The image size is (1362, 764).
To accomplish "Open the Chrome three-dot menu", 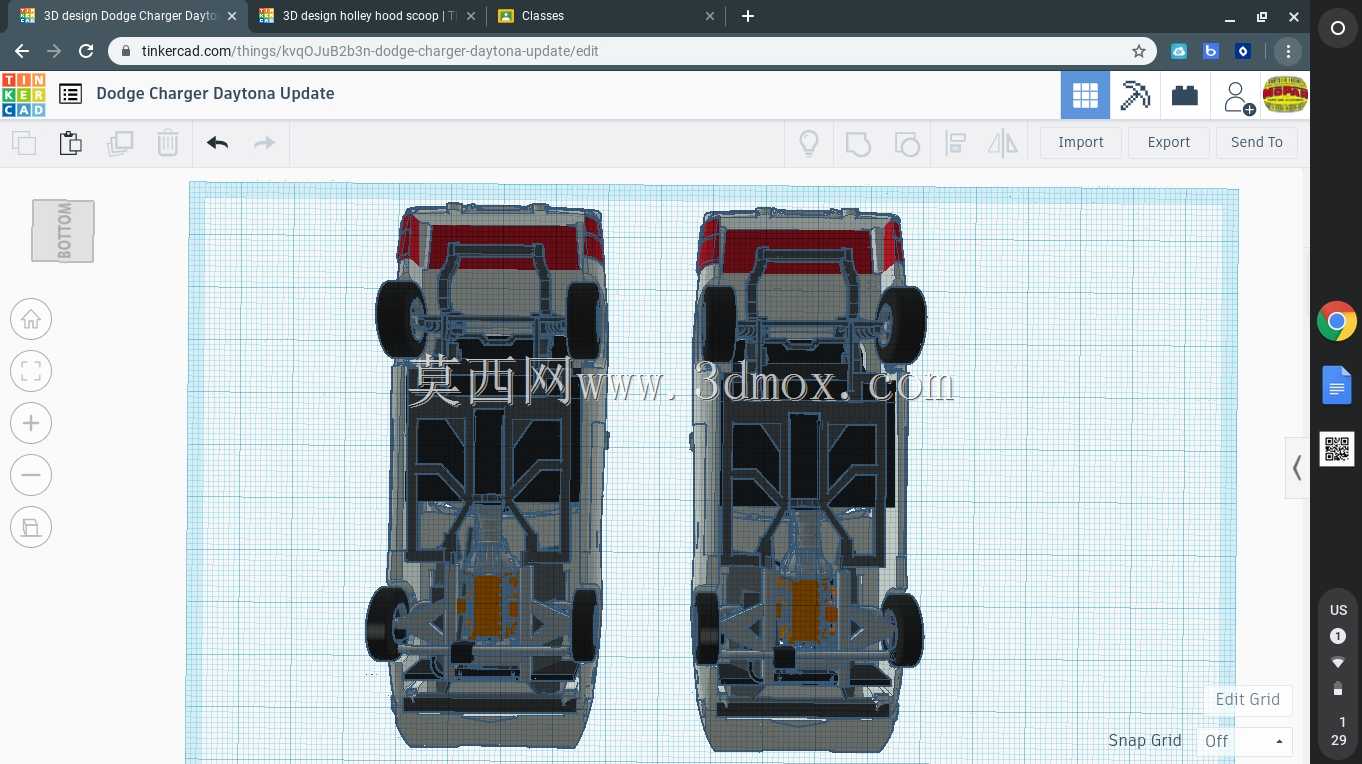I will click(x=1288, y=51).
